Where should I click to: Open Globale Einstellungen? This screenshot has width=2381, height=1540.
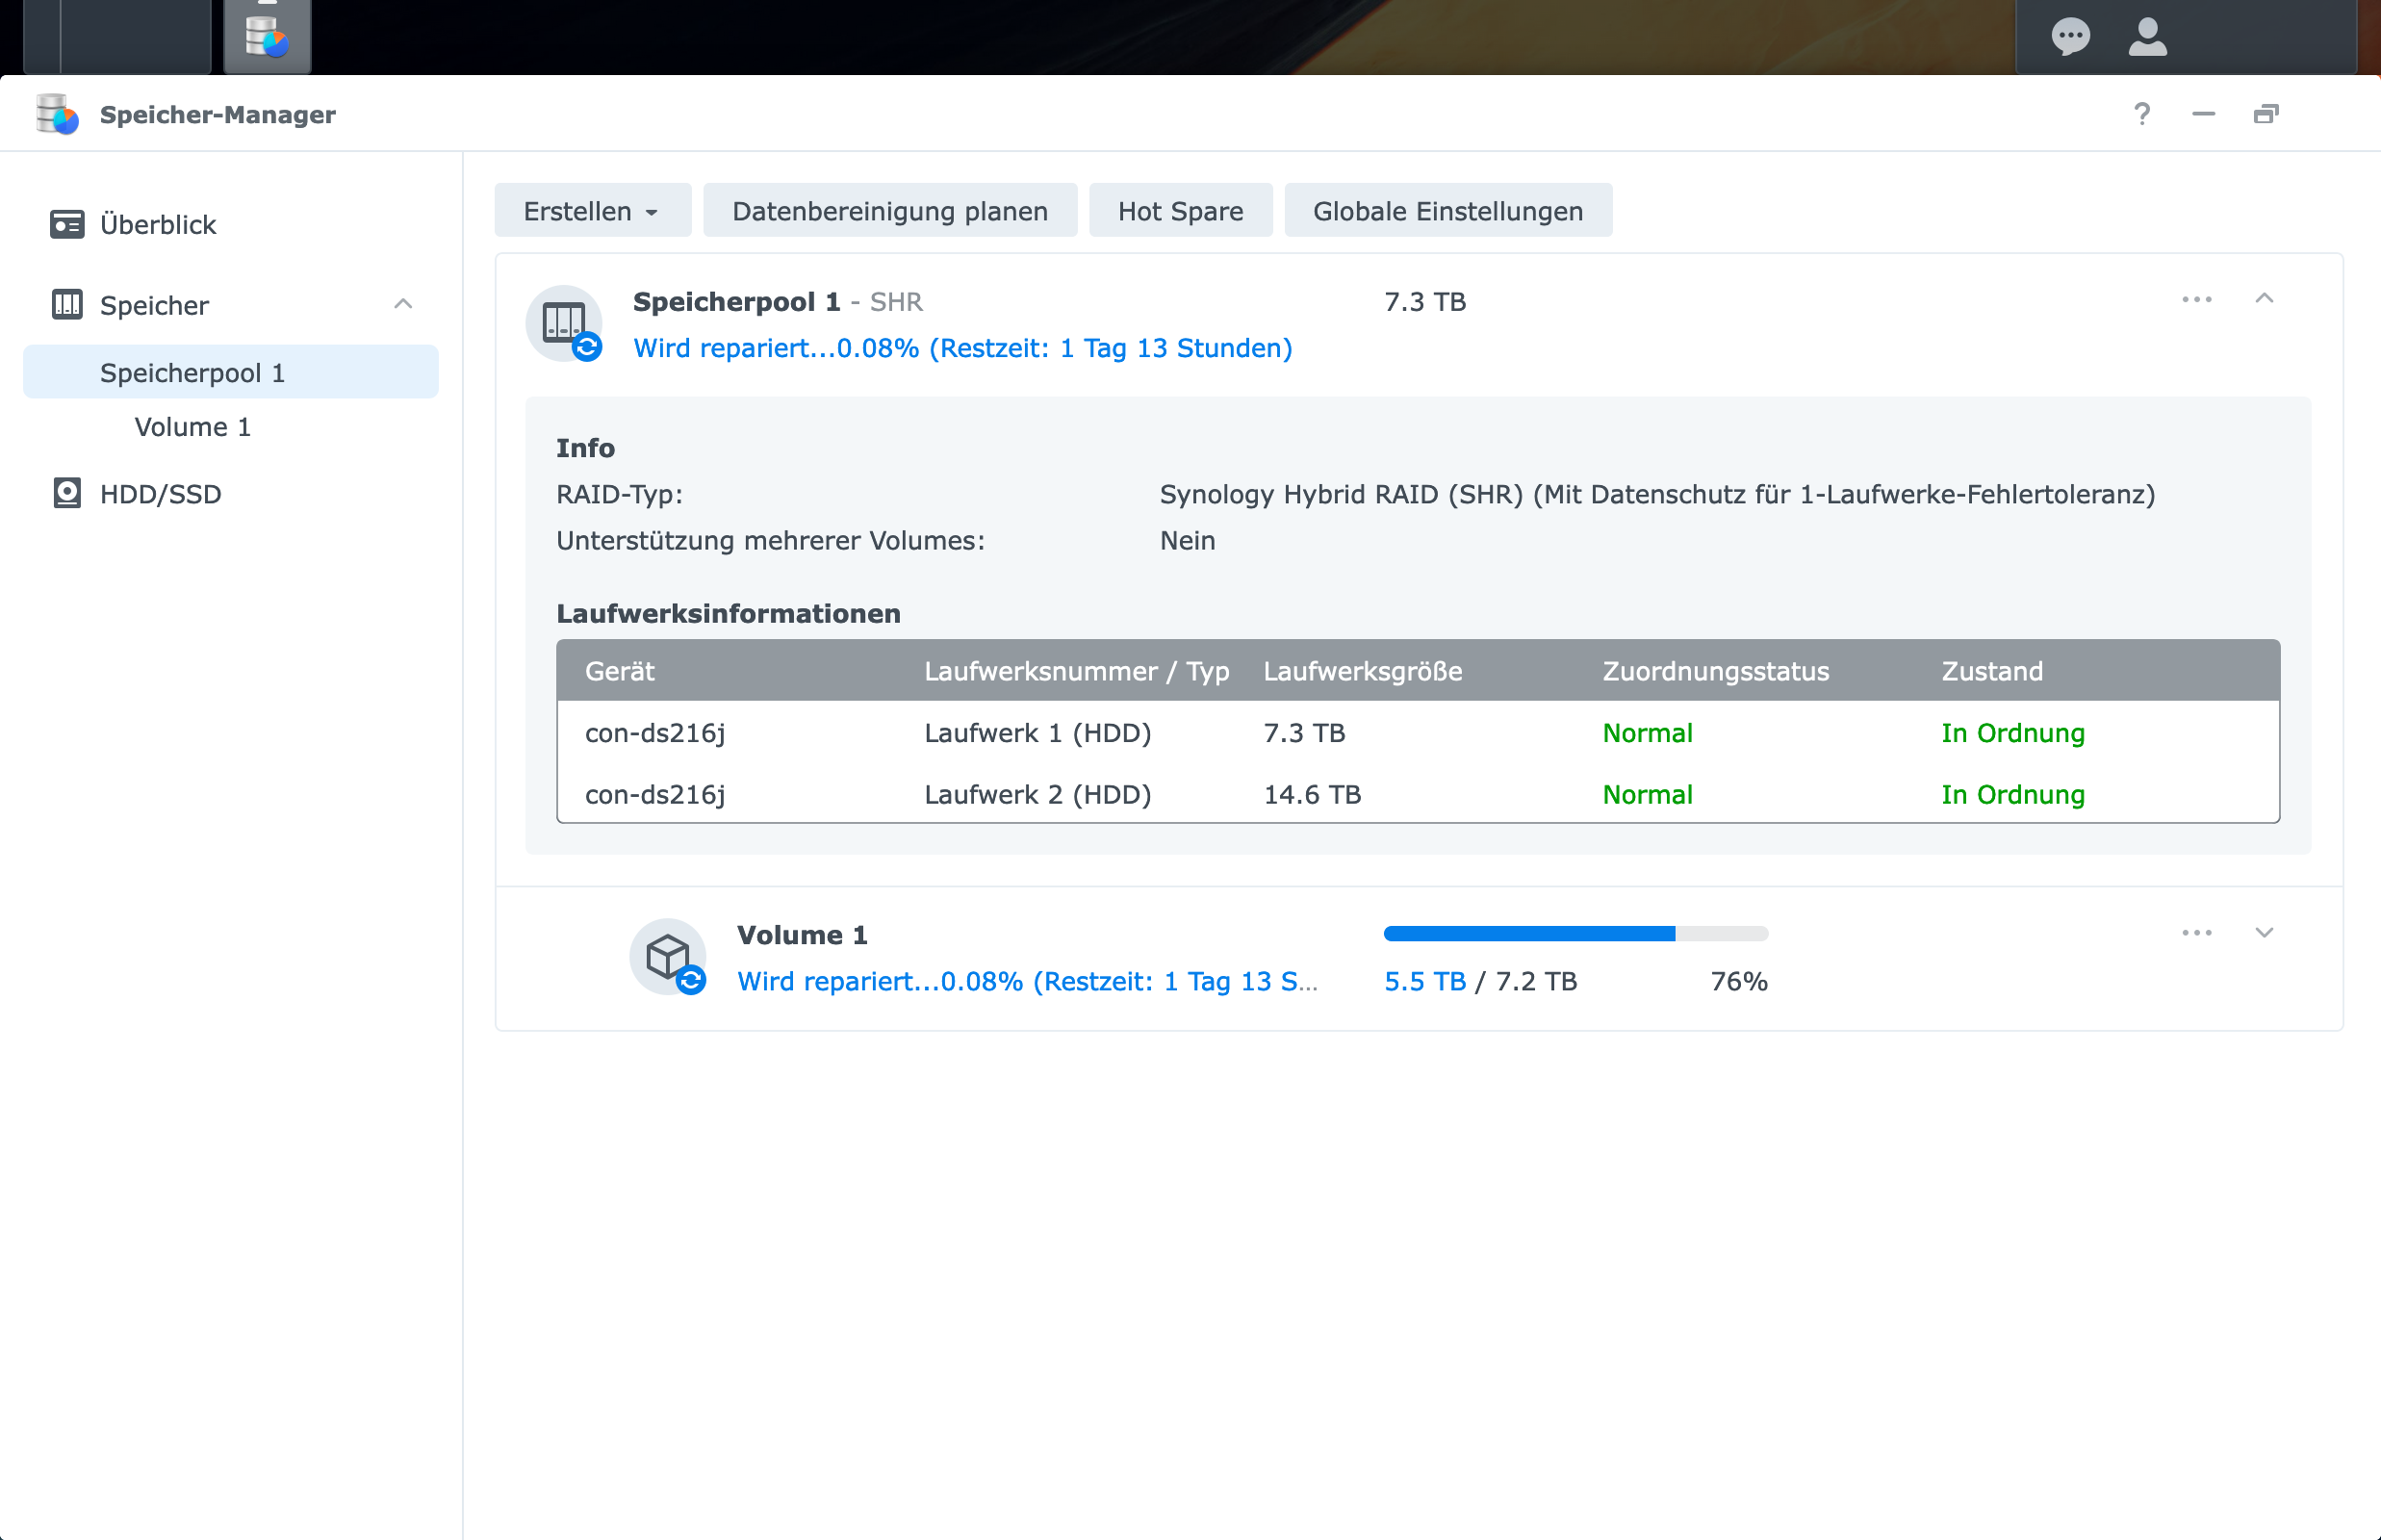[1447, 211]
